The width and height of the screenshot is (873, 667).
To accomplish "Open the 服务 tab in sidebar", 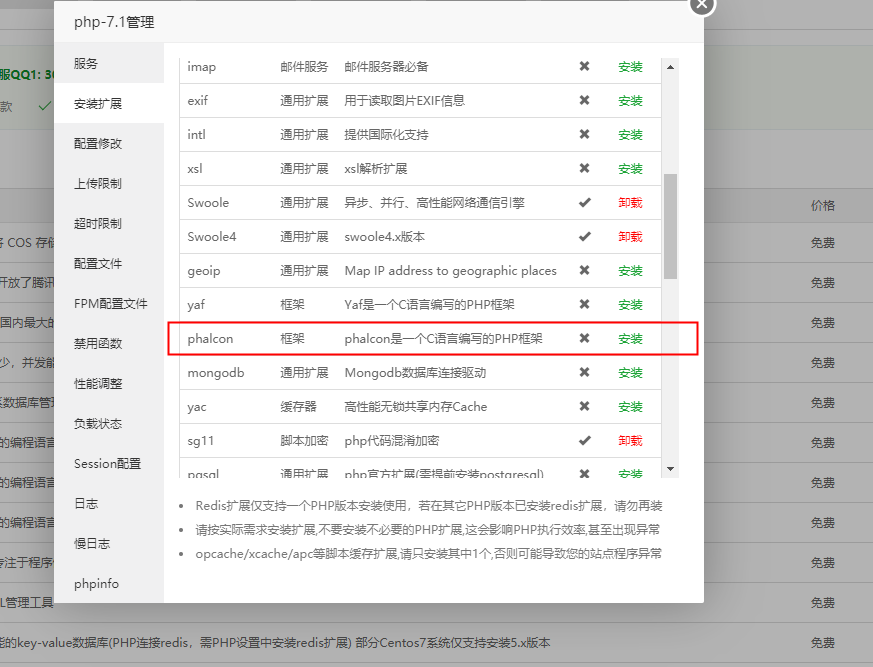I will coord(109,63).
